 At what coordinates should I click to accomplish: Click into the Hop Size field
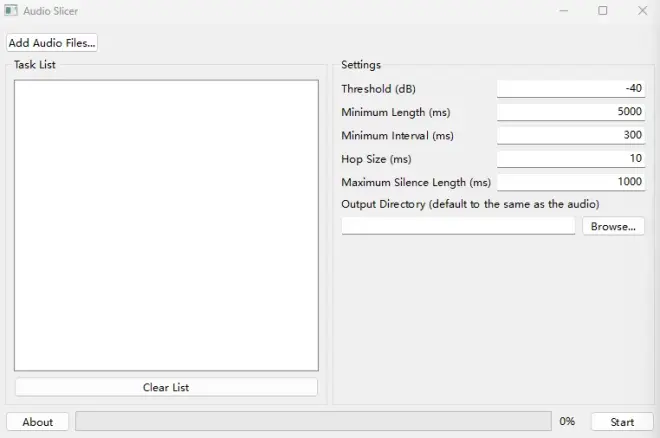571,159
